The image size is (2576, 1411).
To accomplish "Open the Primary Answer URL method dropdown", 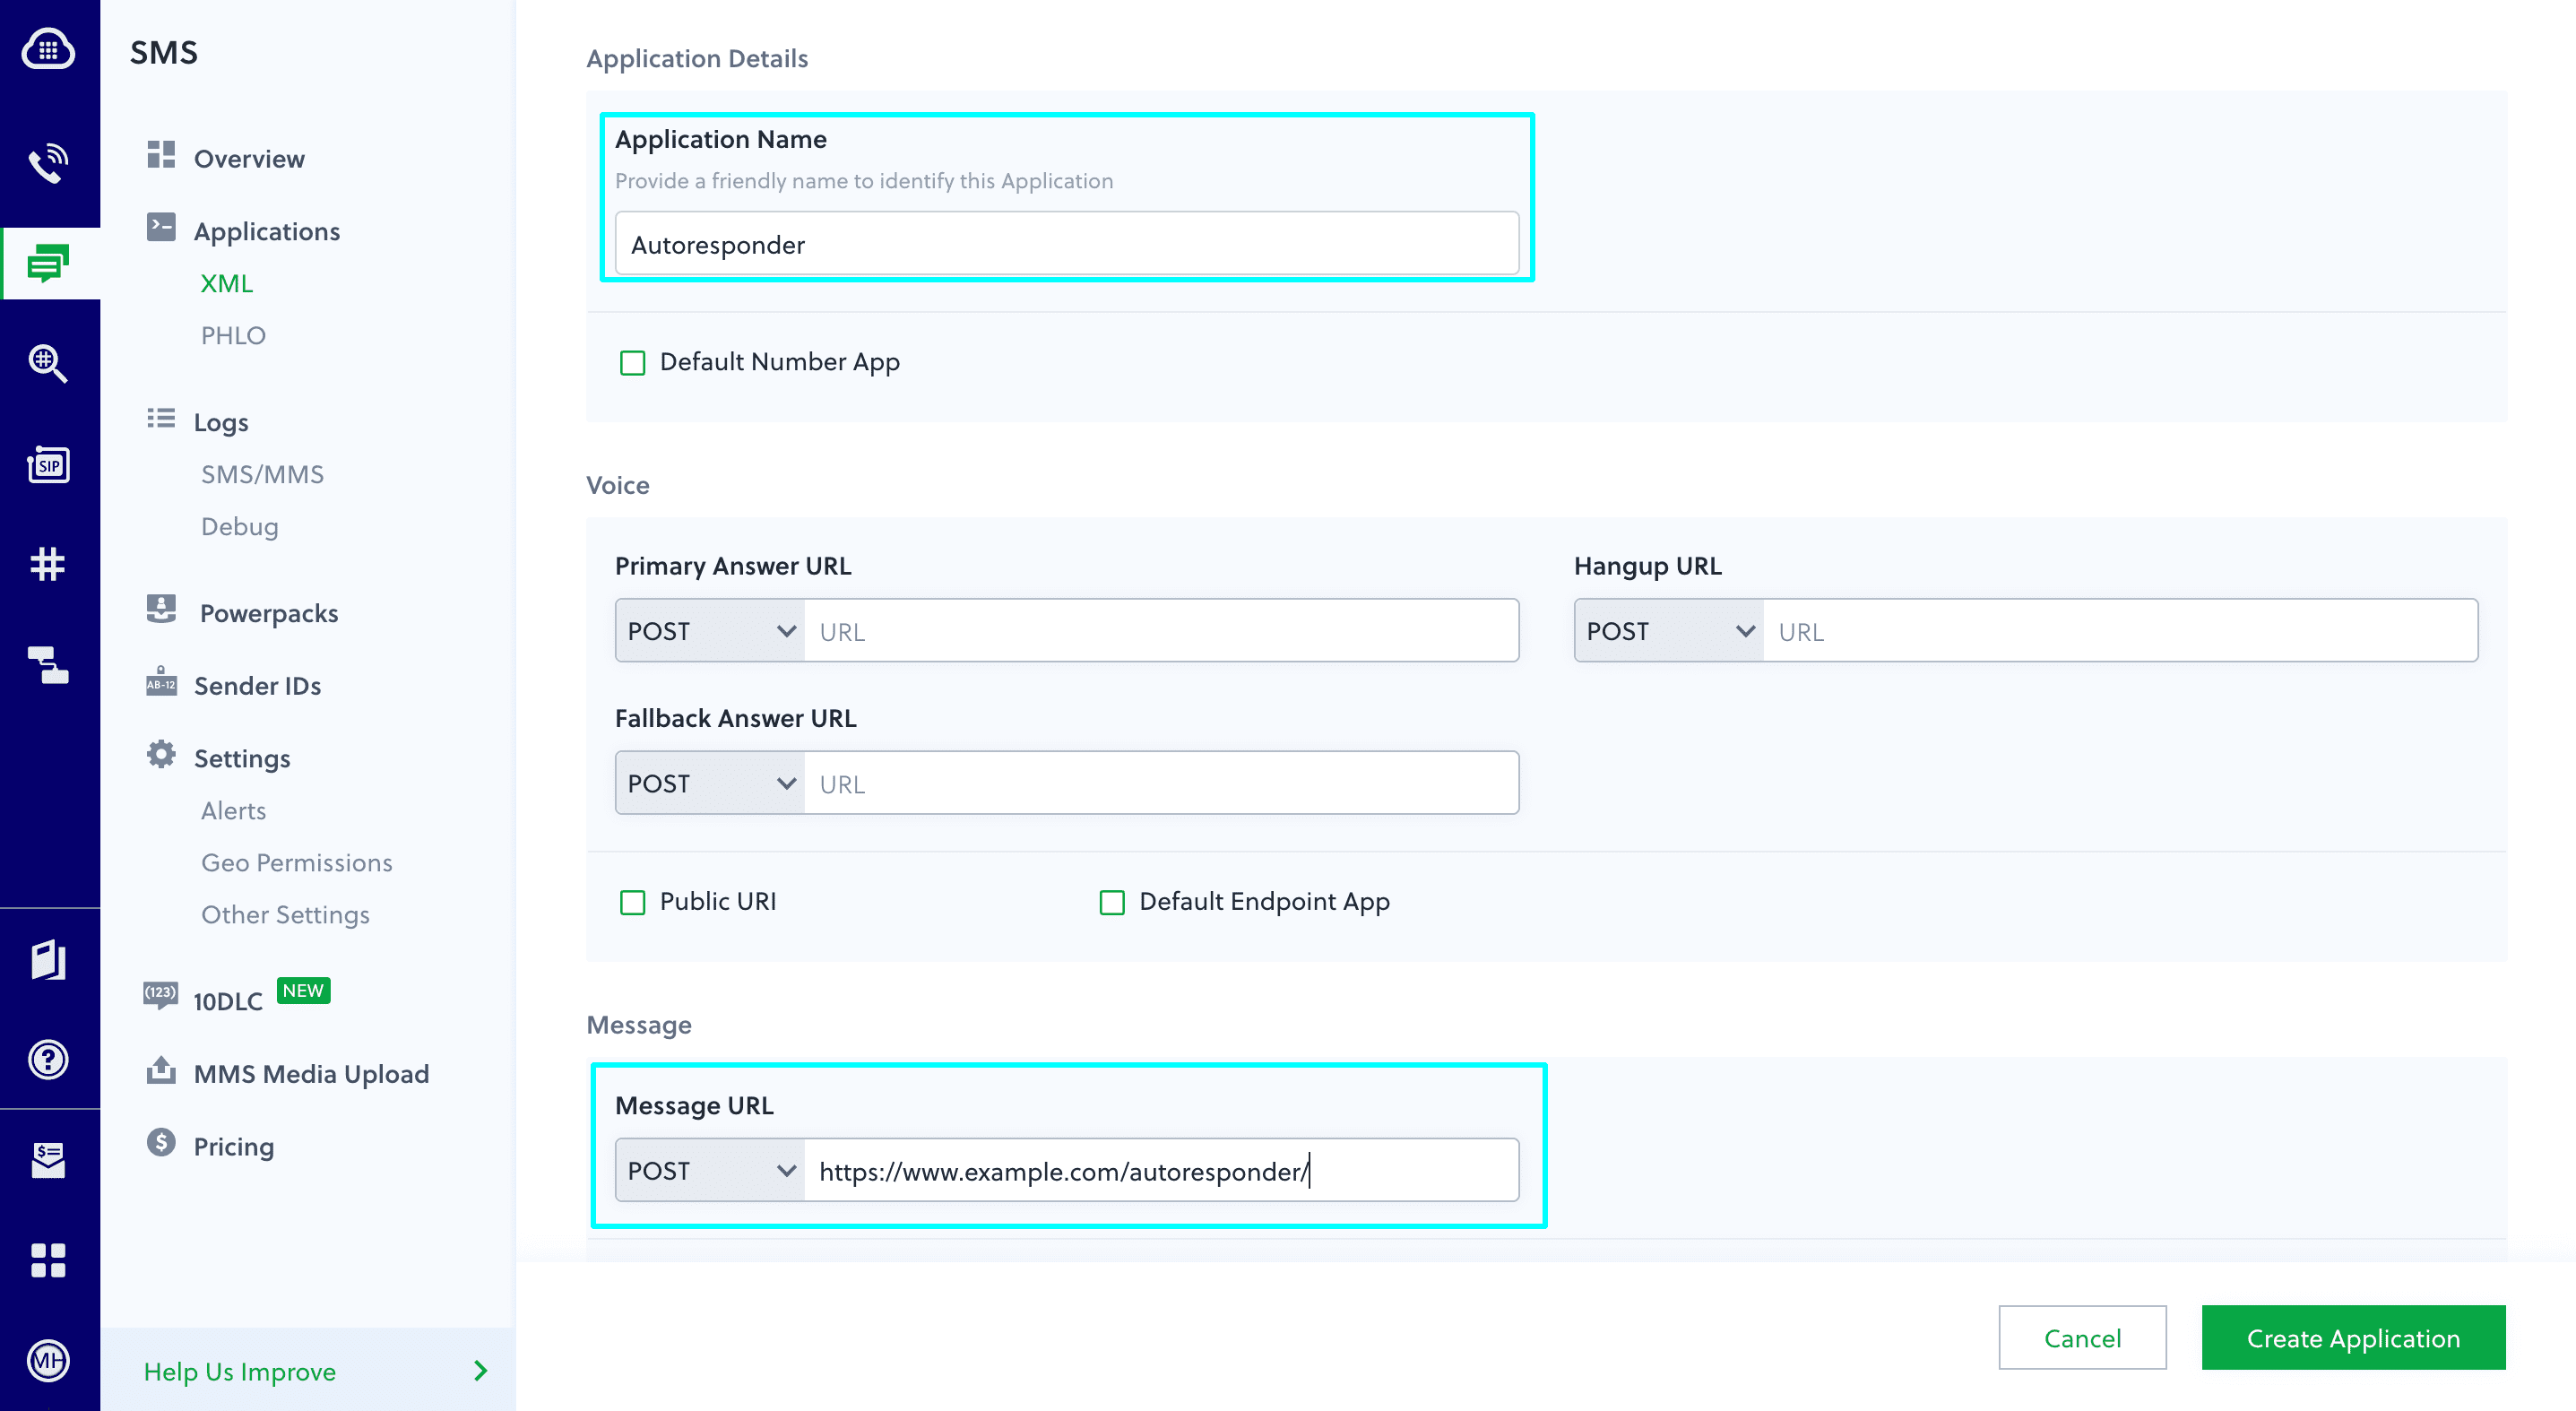I will (x=709, y=630).
